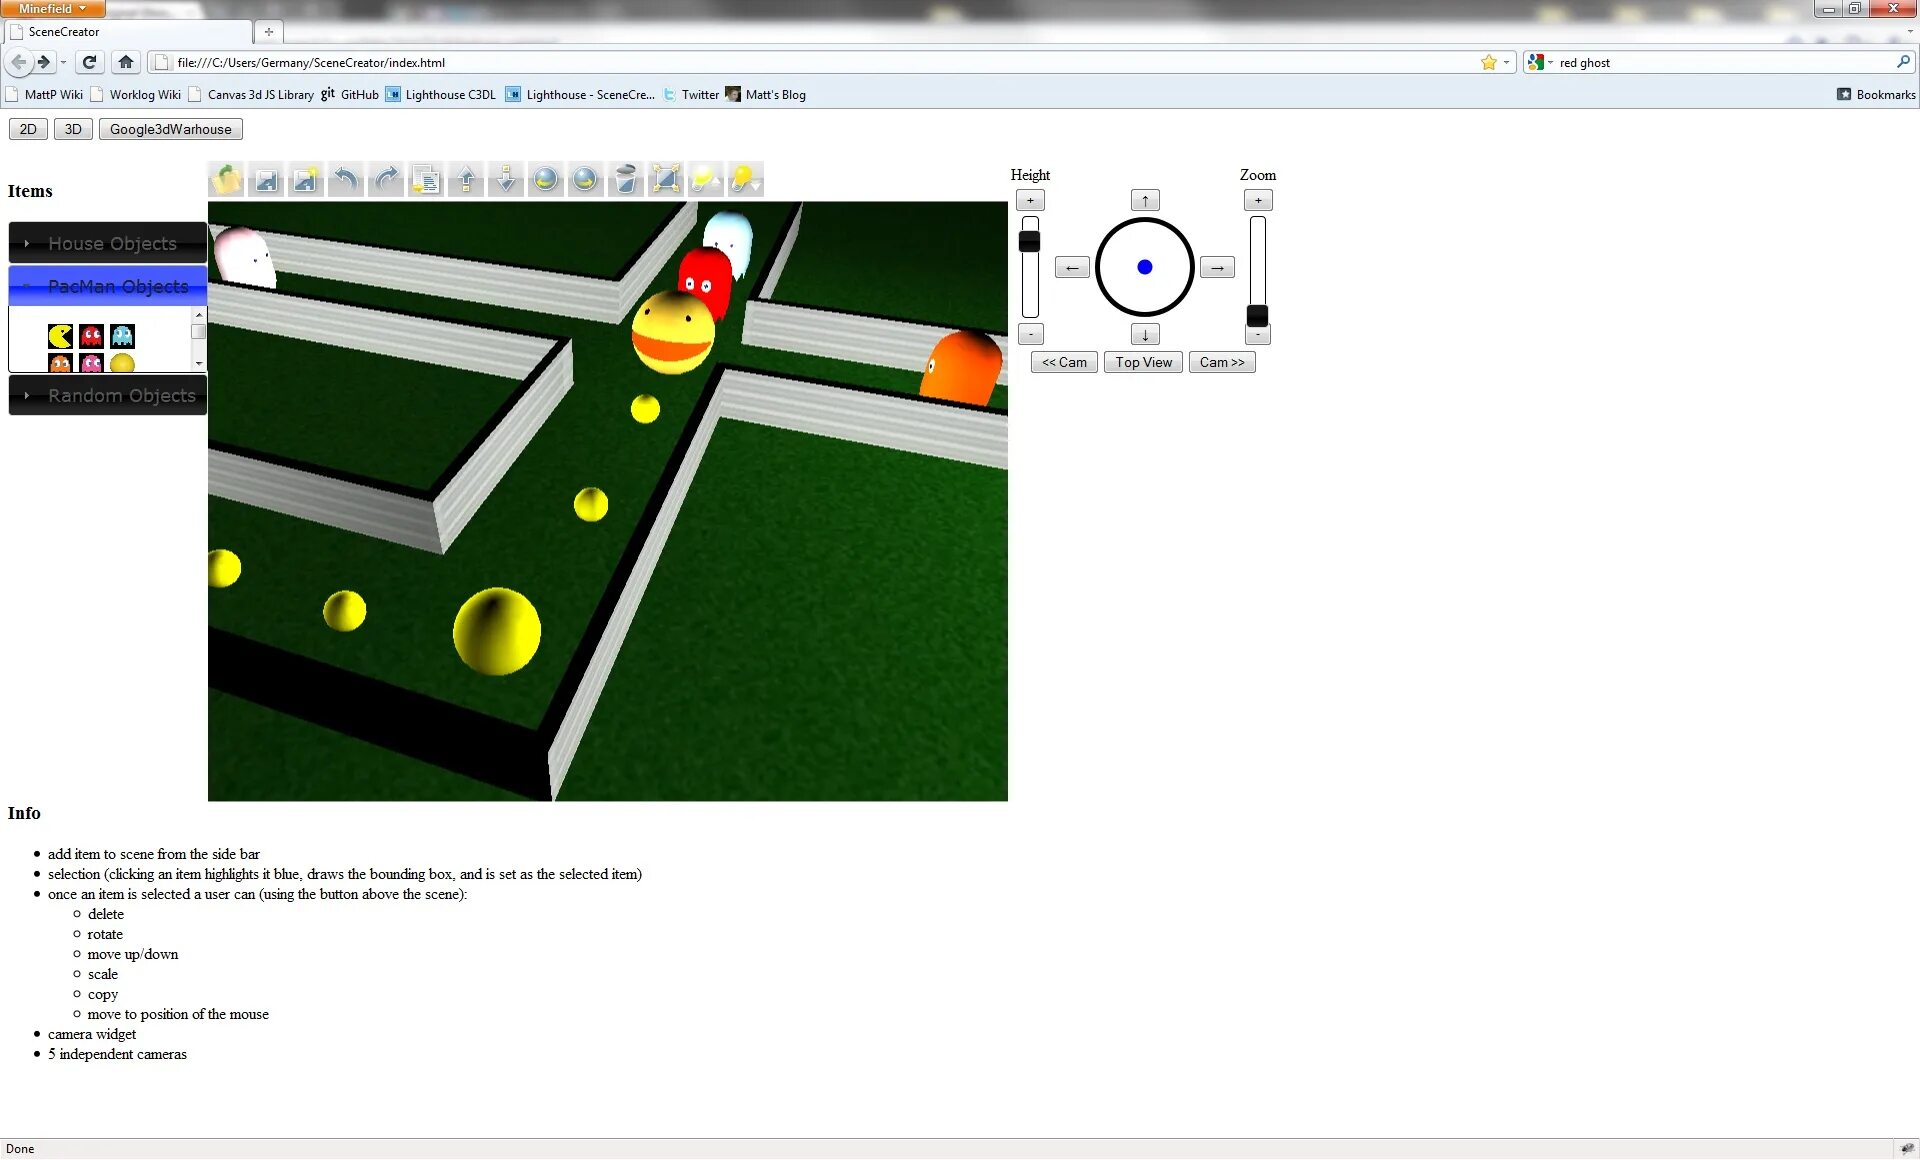The image size is (1920, 1160).
Task: Click the save-as disk with star icon
Action: 306,180
